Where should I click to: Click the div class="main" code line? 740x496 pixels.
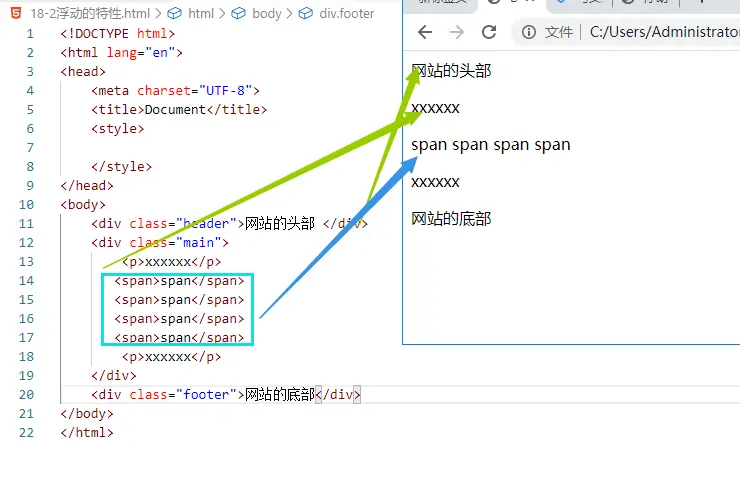tap(160, 243)
